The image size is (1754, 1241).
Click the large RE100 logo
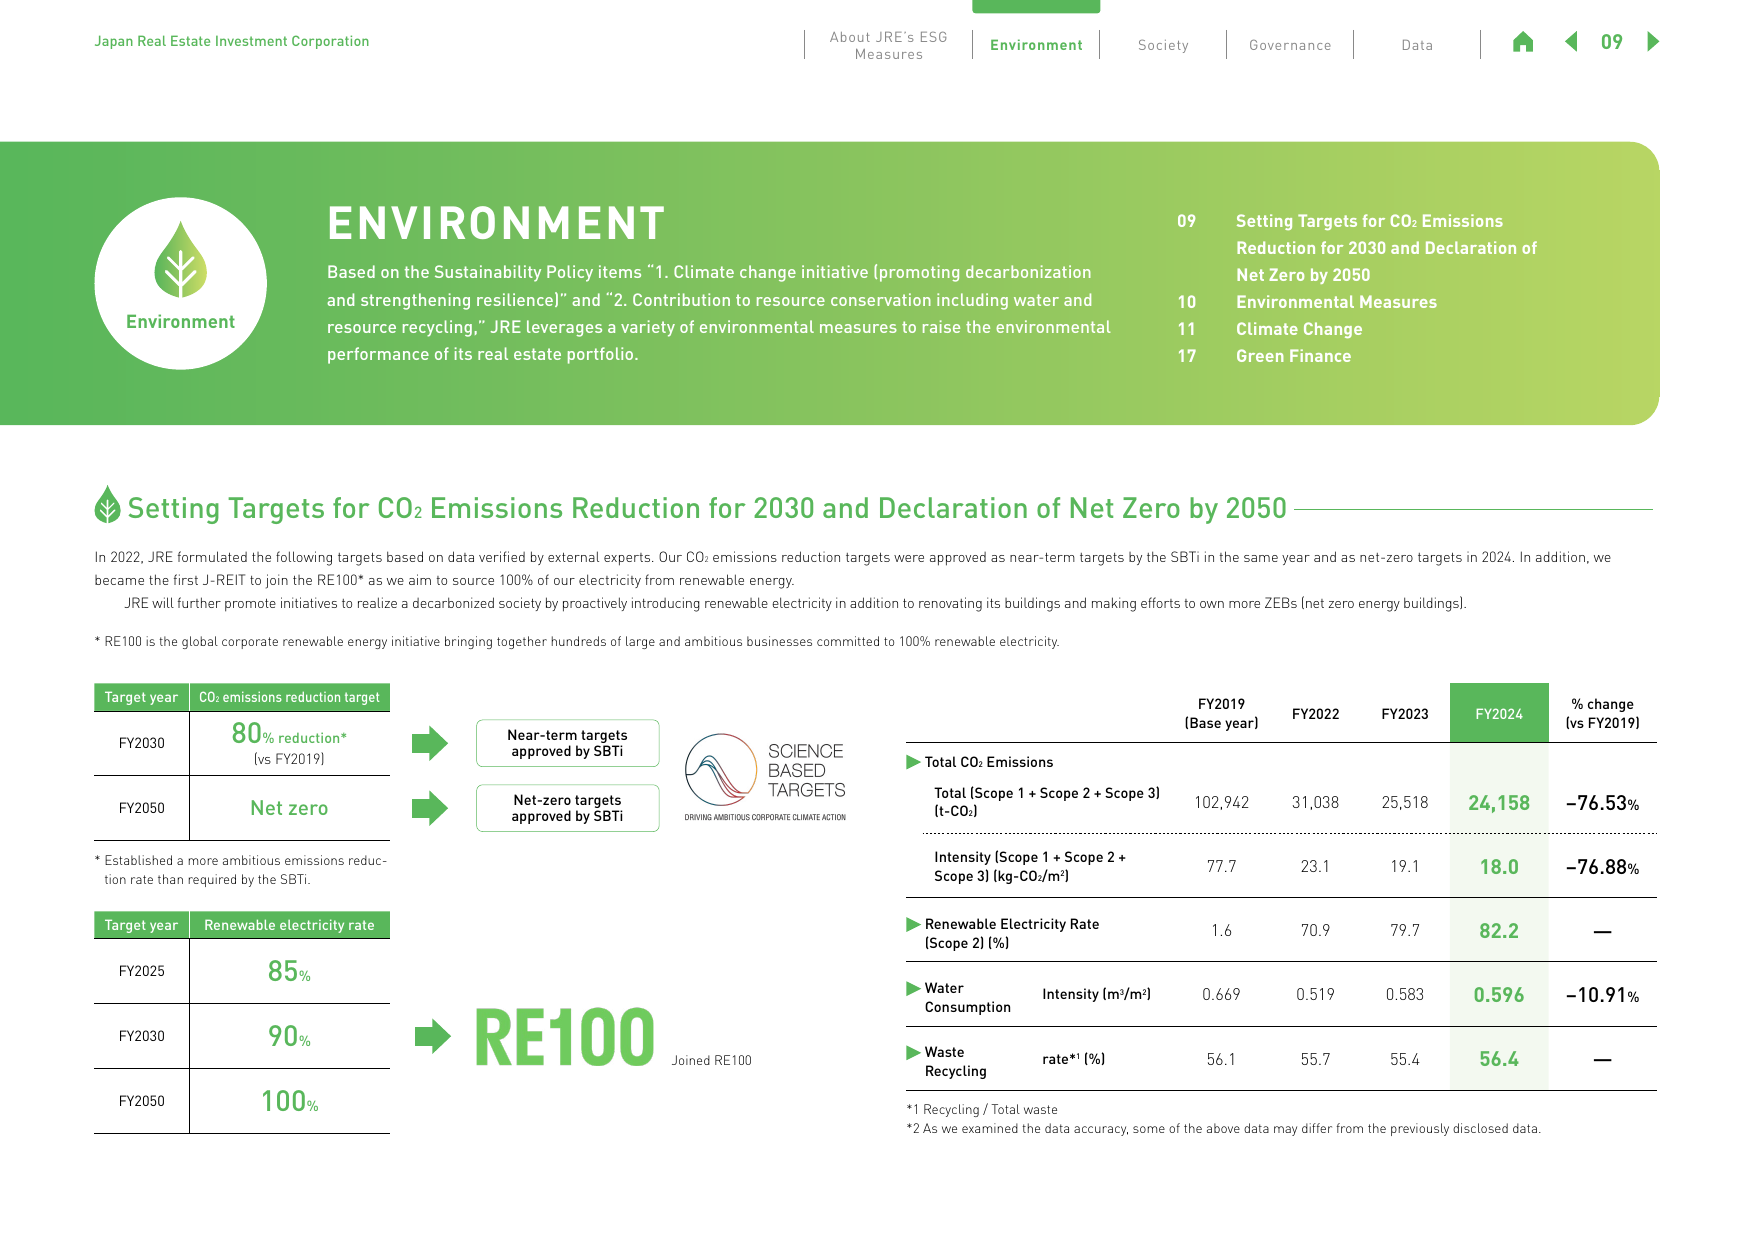(x=564, y=1038)
